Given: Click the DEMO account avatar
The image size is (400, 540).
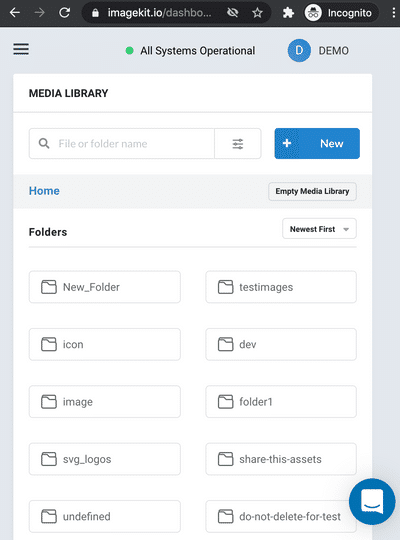Looking at the screenshot, I should [x=299, y=51].
